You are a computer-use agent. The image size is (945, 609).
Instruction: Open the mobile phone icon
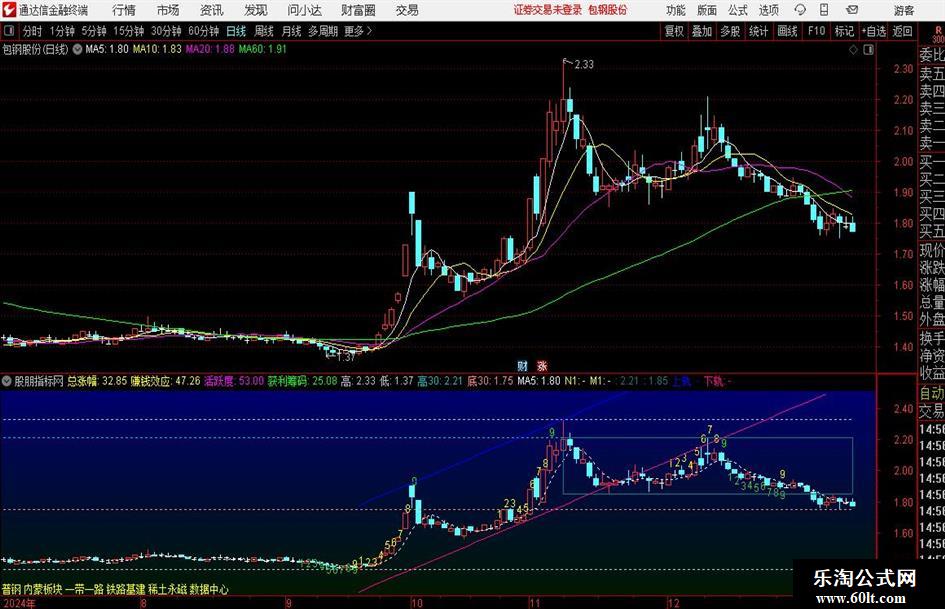[x=824, y=10]
